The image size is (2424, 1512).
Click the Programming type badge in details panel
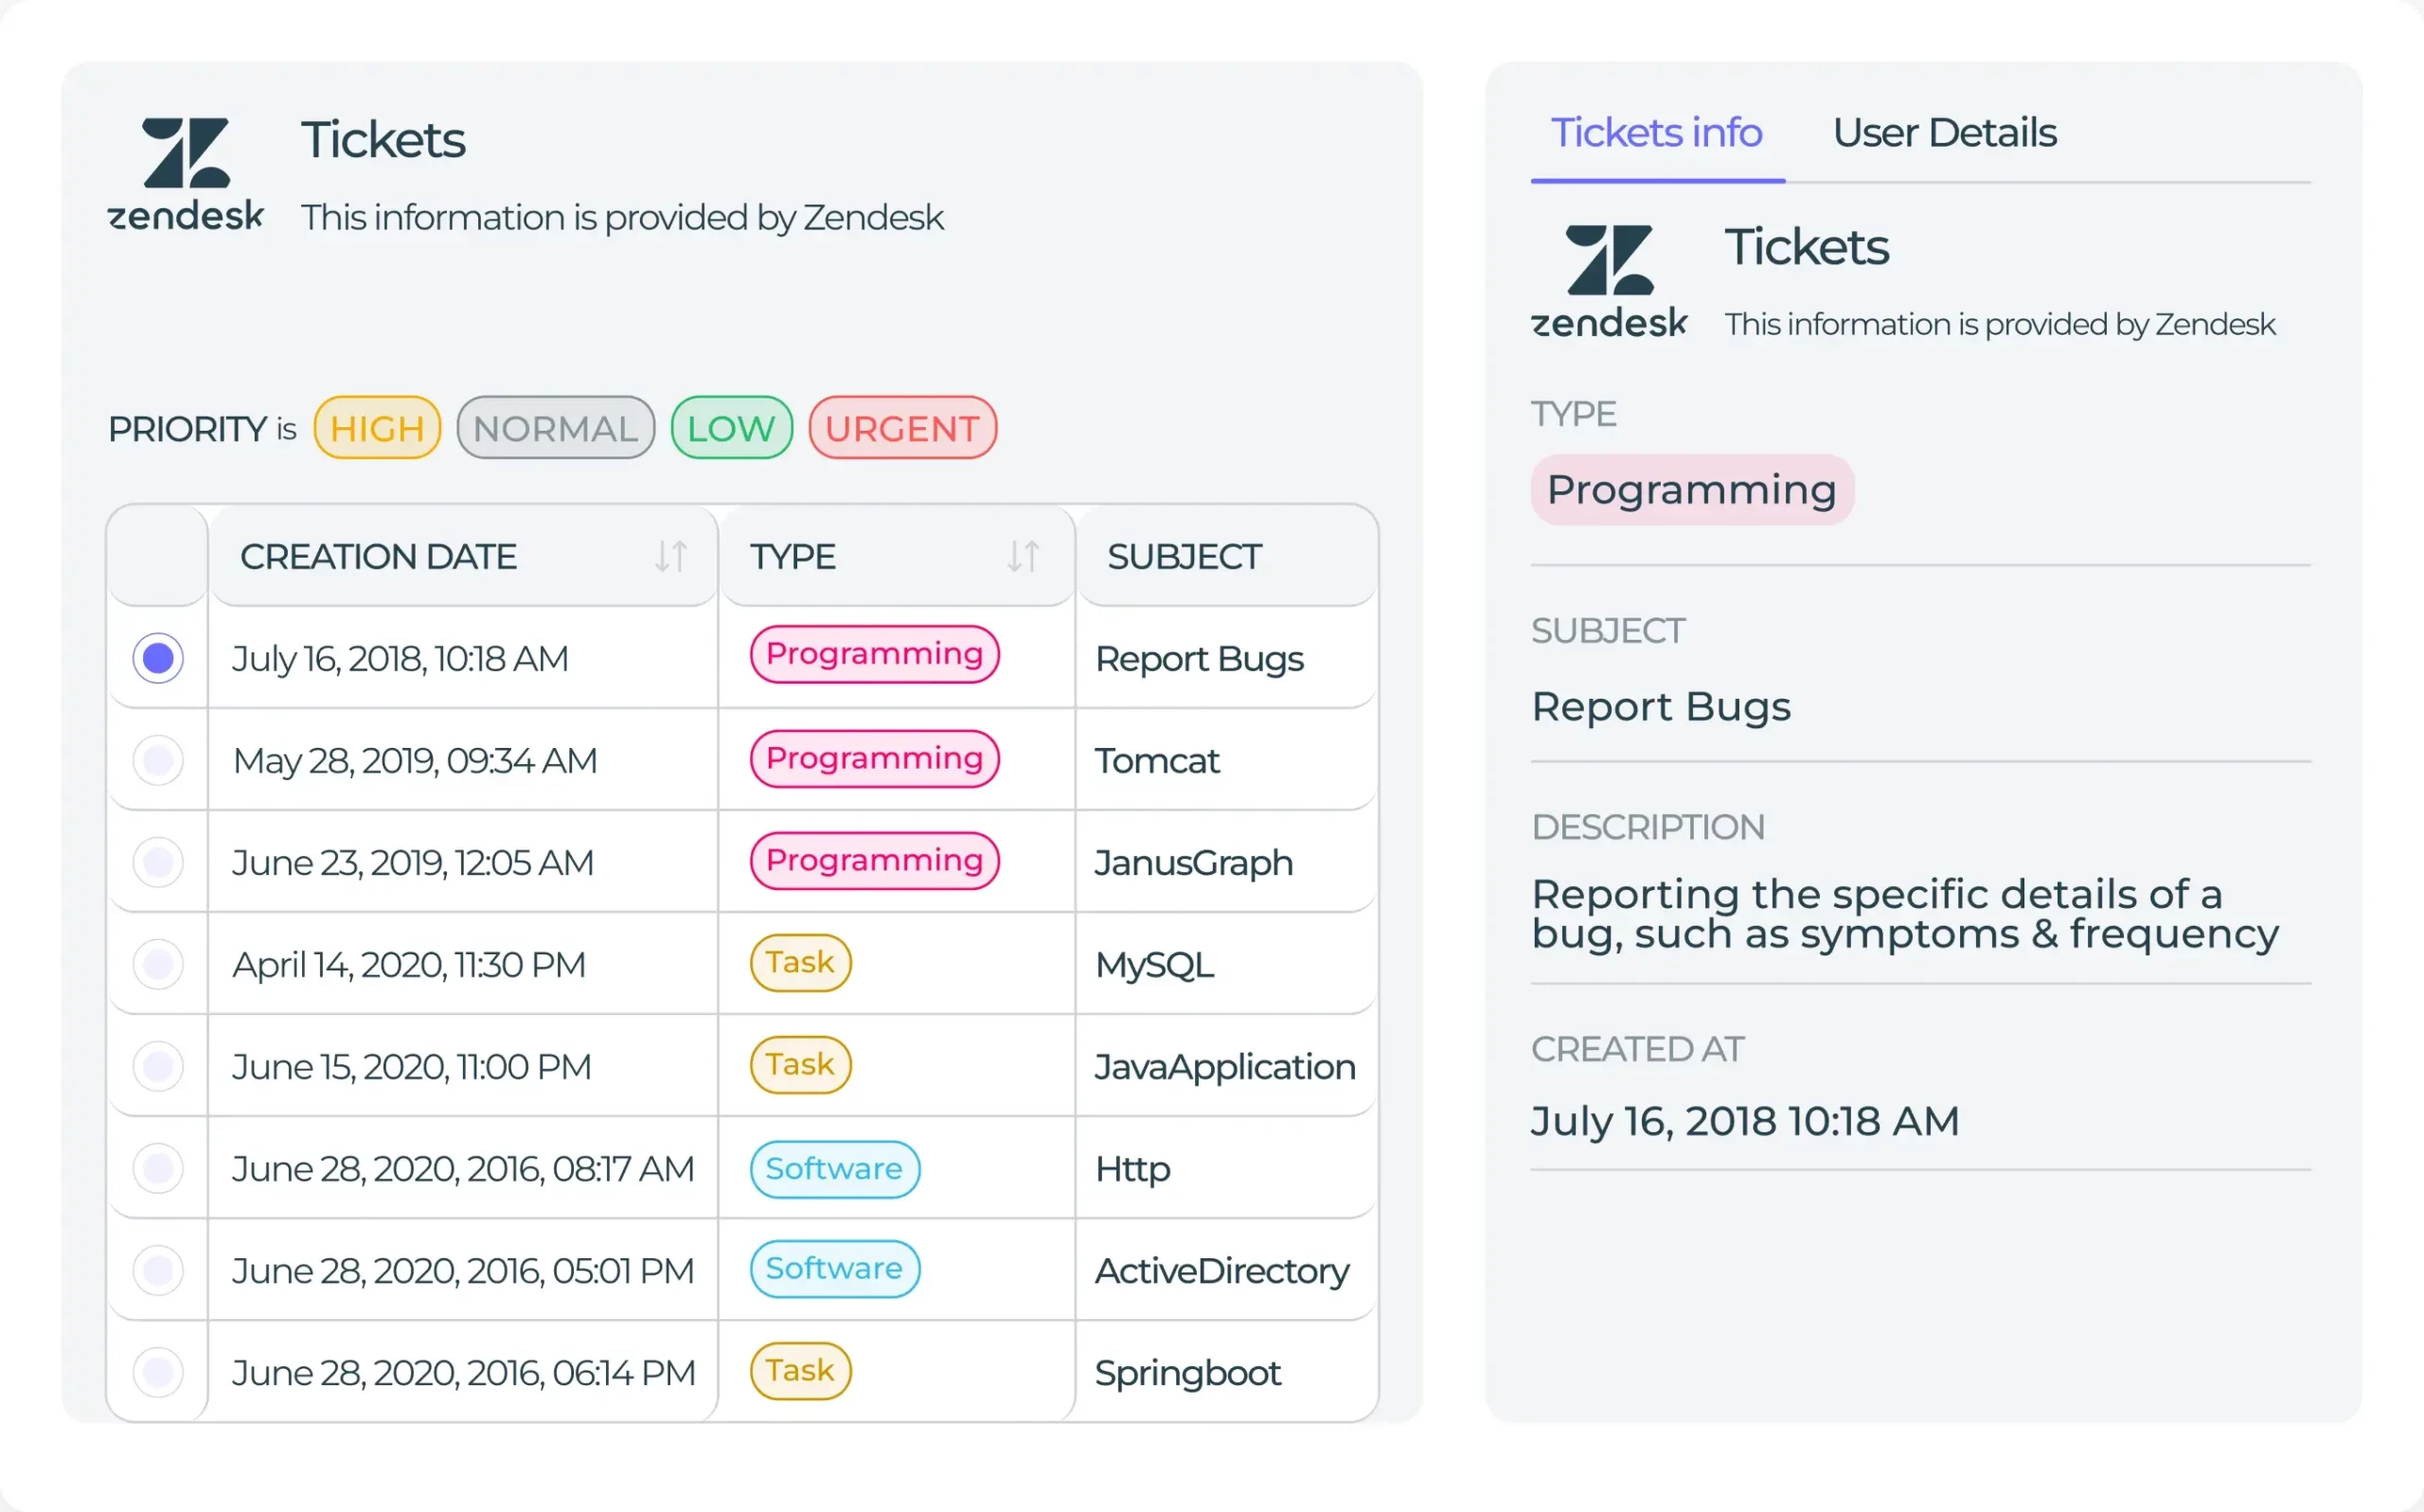point(1691,489)
